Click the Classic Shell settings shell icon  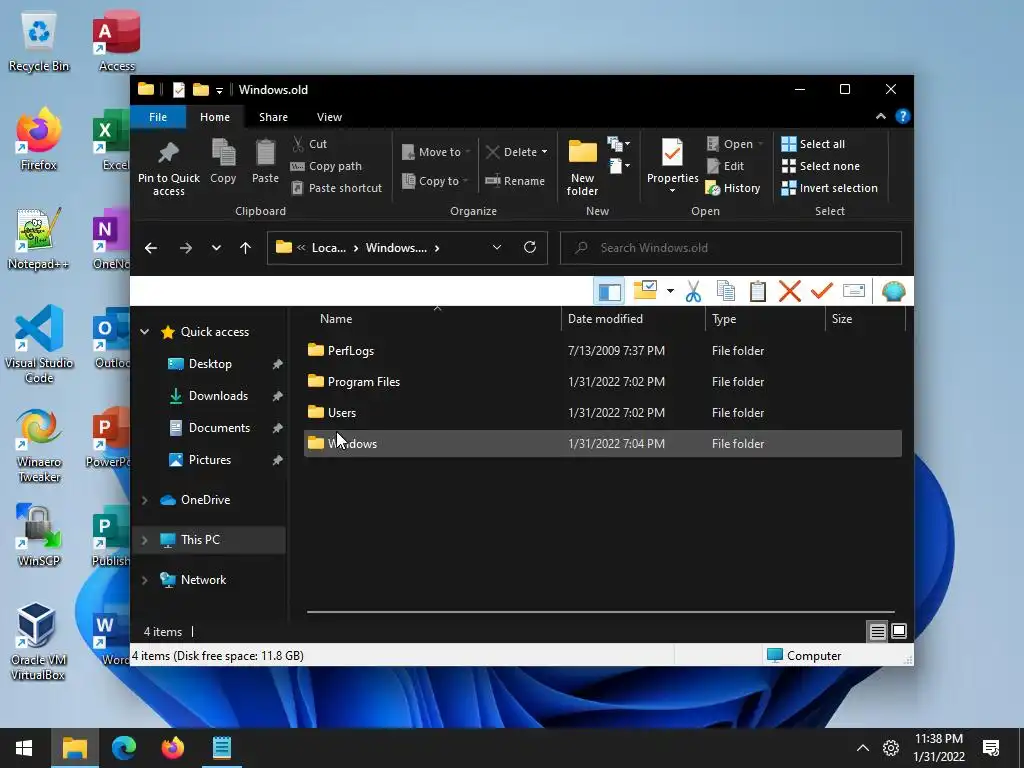point(893,291)
